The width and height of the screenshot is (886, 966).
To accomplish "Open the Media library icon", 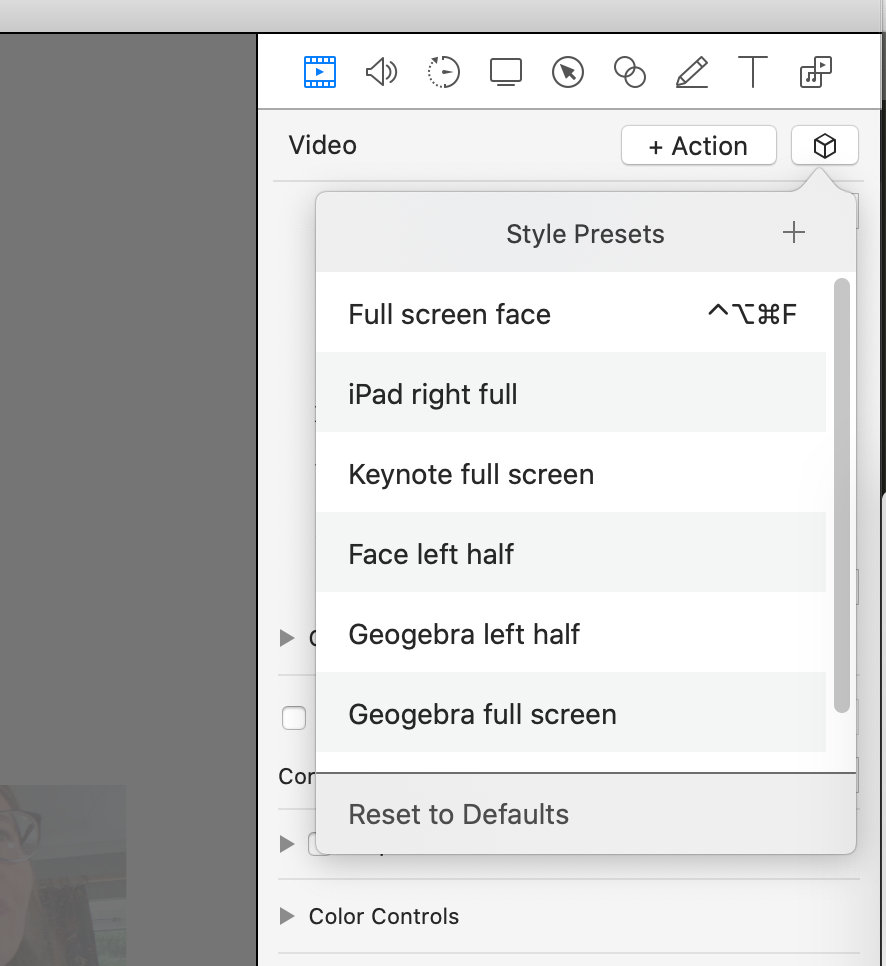I will coord(816,72).
